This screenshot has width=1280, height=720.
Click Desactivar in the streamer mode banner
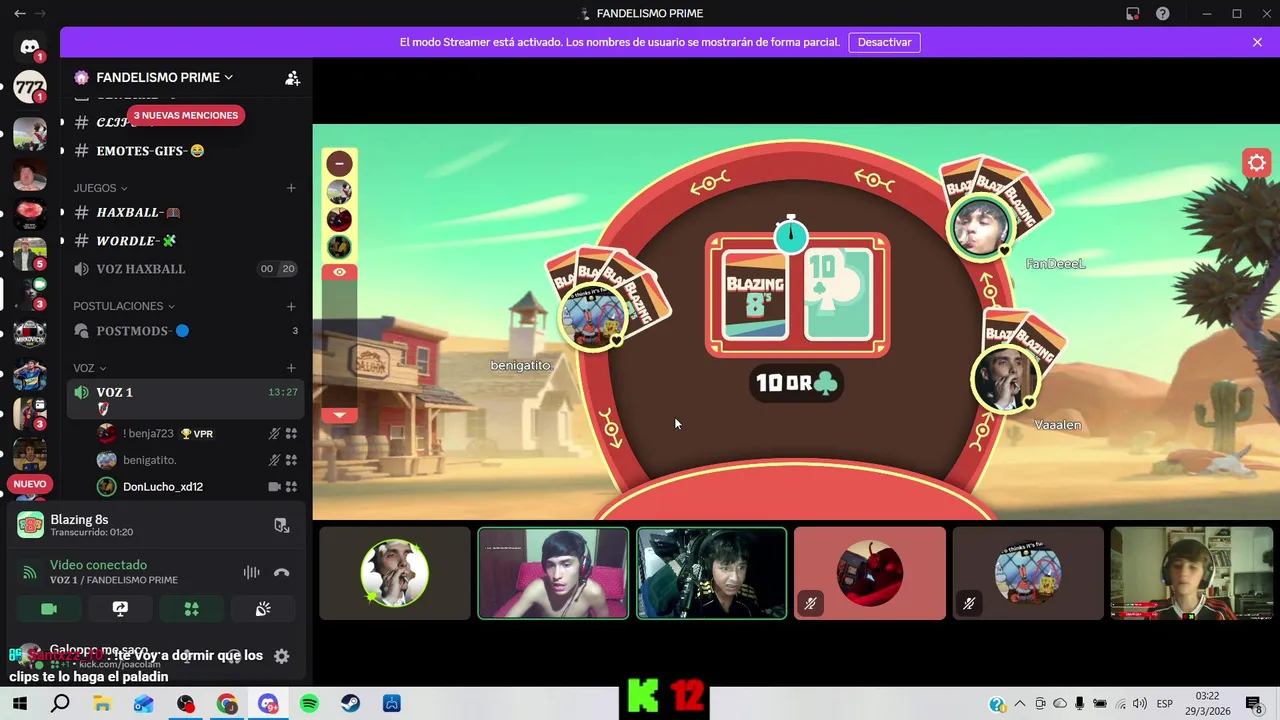click(884, 42)
